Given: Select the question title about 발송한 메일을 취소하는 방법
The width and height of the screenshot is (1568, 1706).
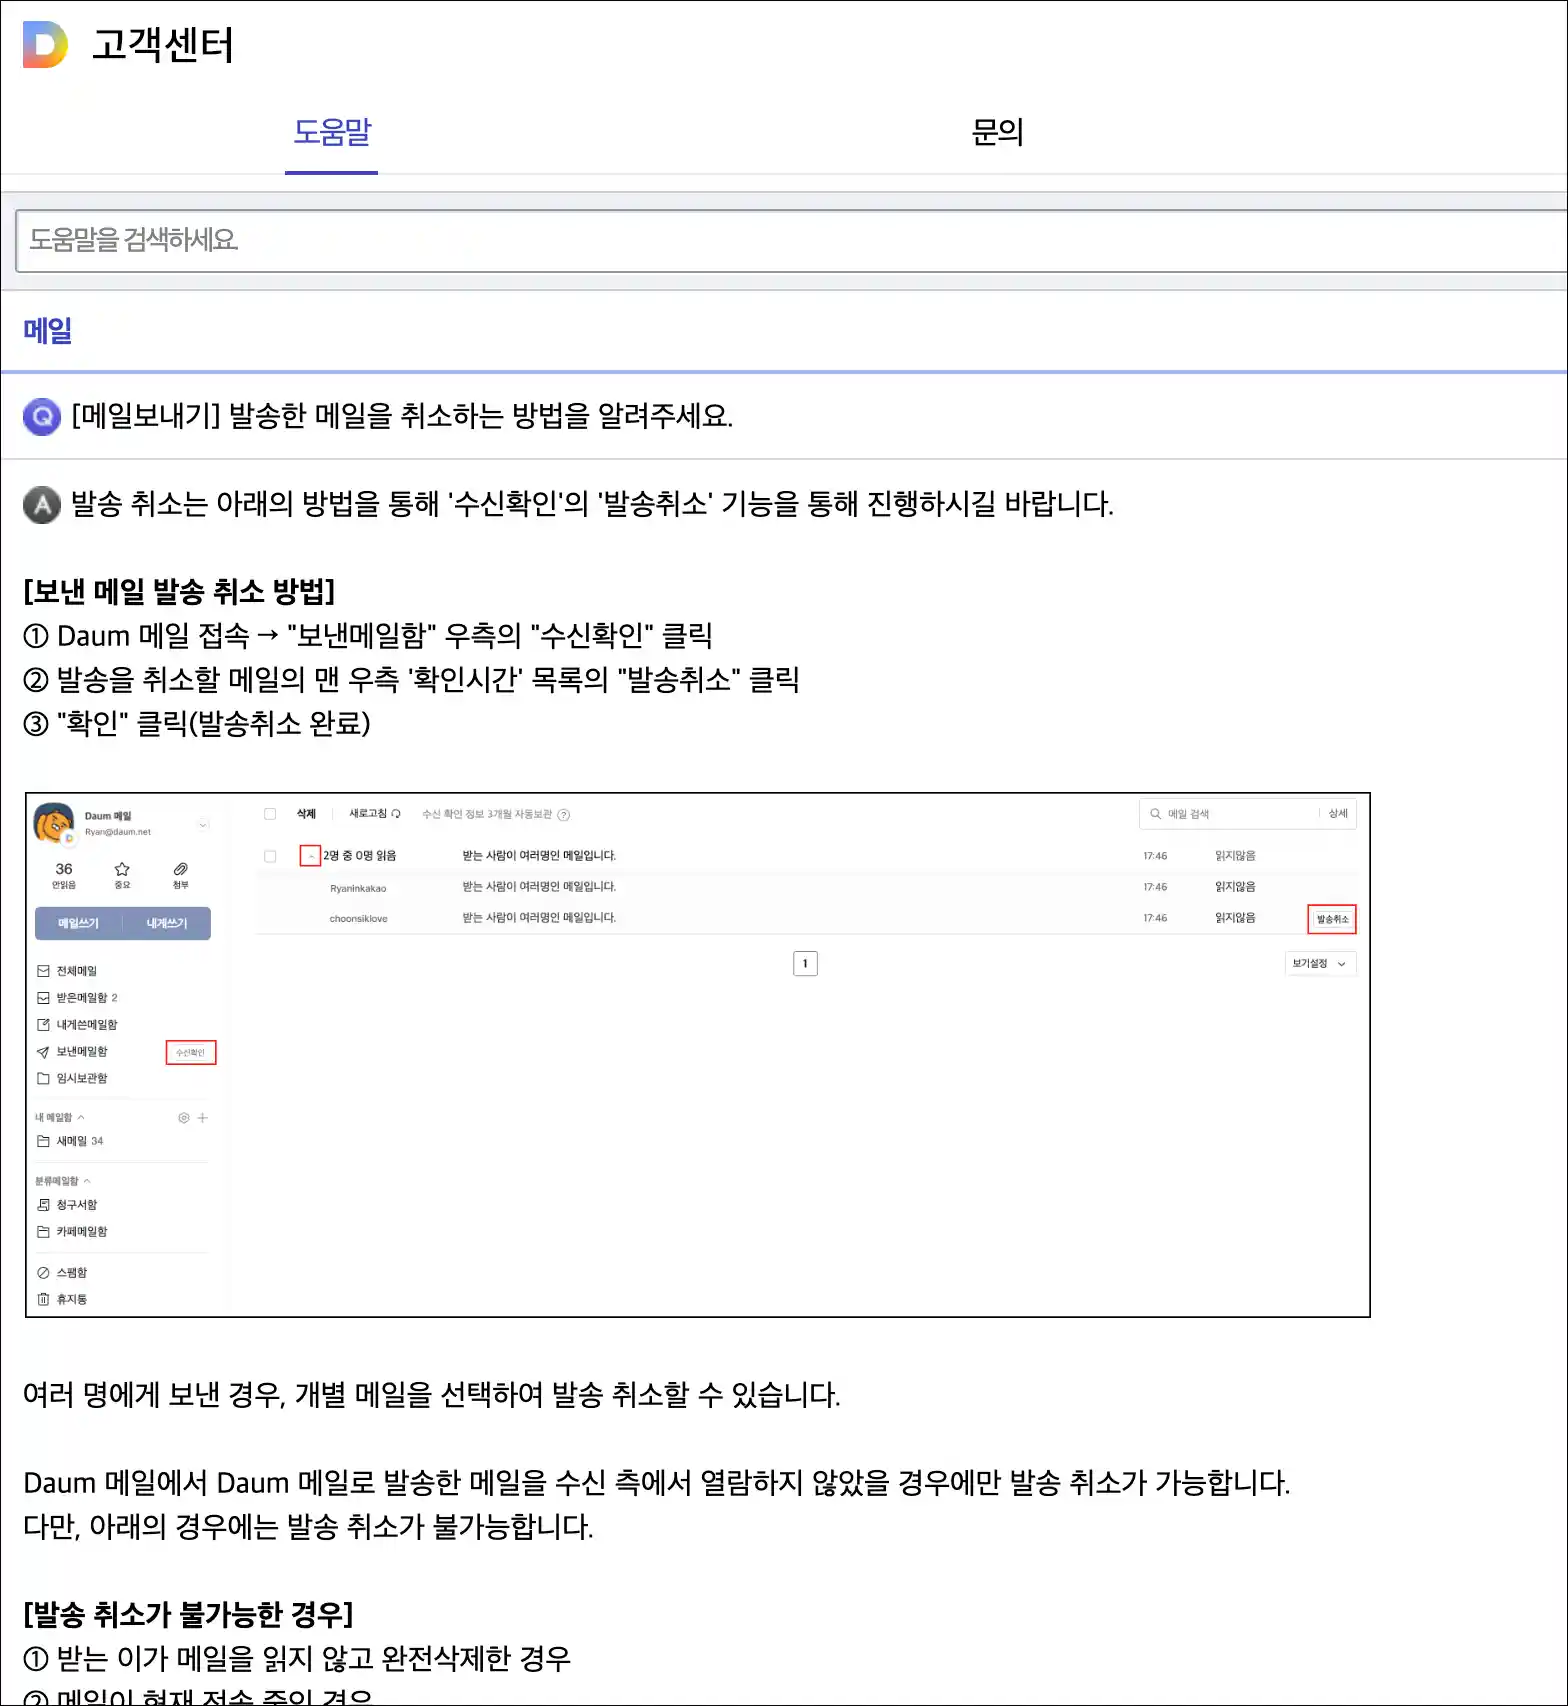Looking at the screenshot, I should 402,415.
